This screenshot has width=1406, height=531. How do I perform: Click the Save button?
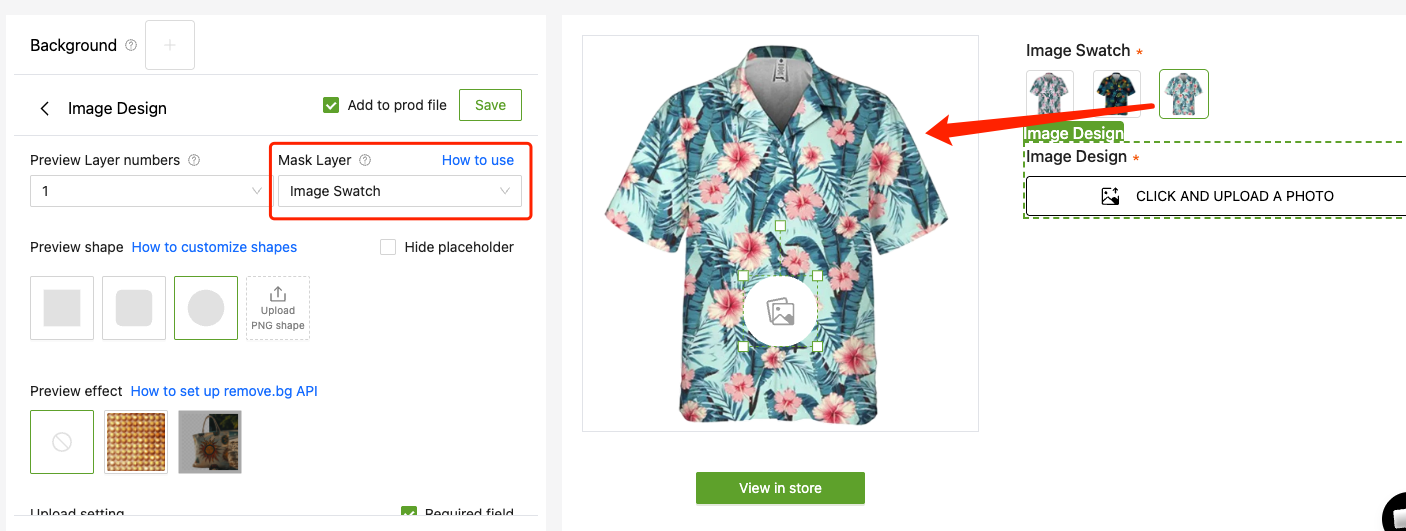pos(490,105)
